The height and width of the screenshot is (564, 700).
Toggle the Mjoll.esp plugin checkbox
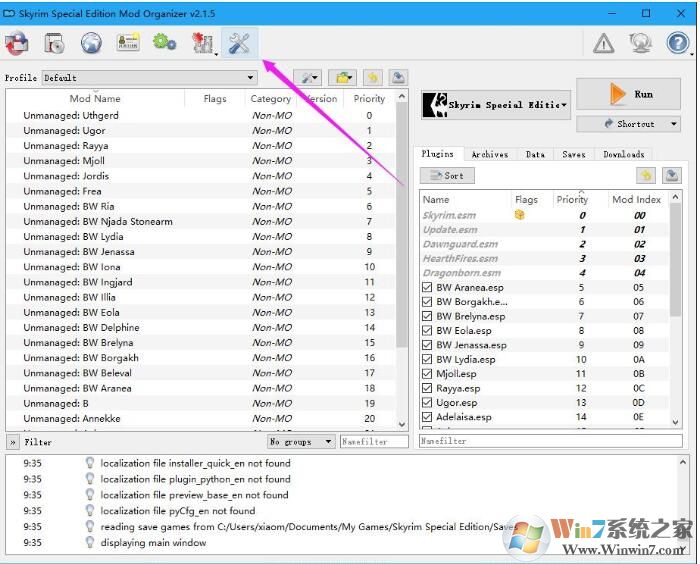tap(427, 372)
